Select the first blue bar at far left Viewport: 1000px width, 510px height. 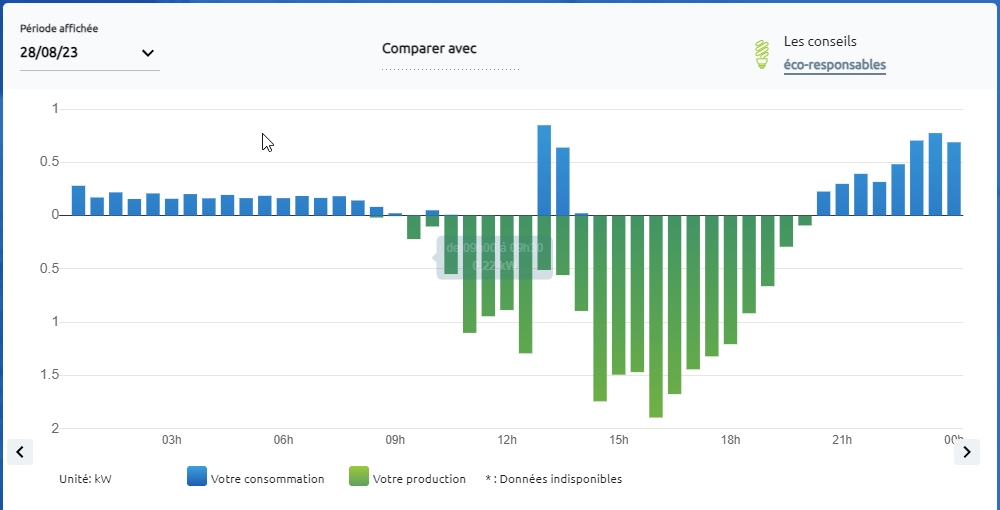coord(78,200)
